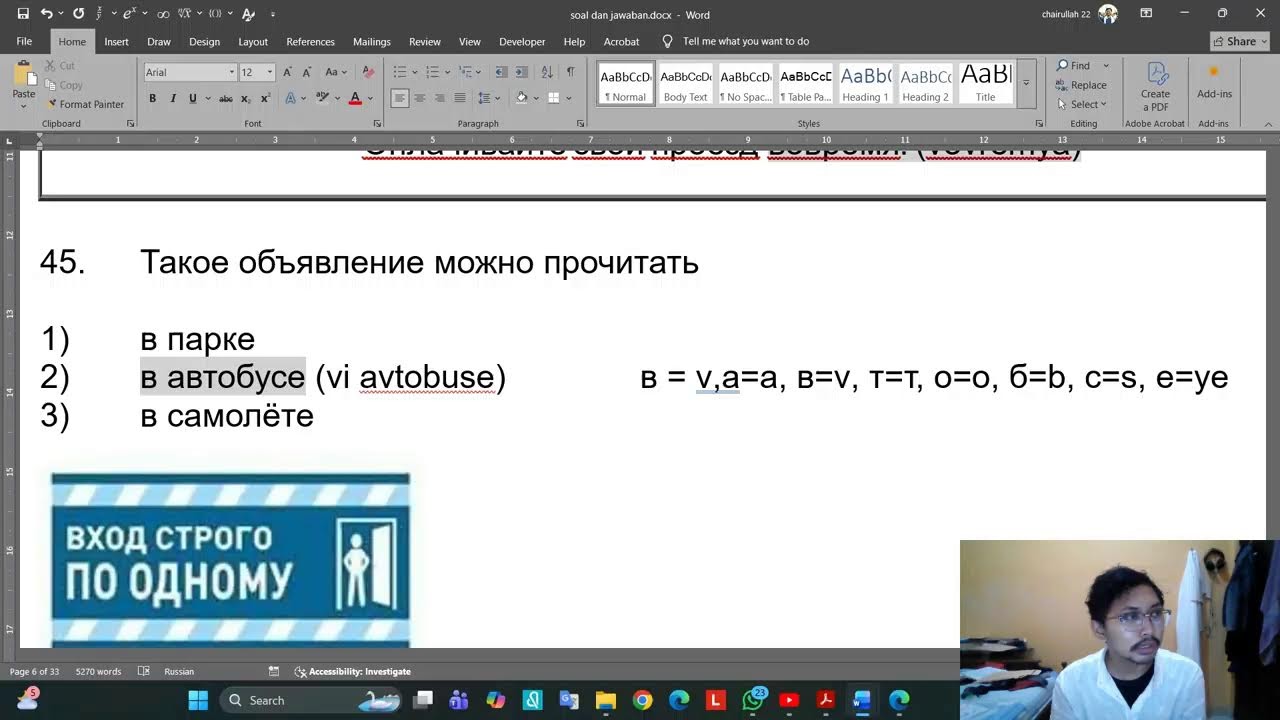Click the Windows Start button
Screen dimensions: 1280x720
198,700
